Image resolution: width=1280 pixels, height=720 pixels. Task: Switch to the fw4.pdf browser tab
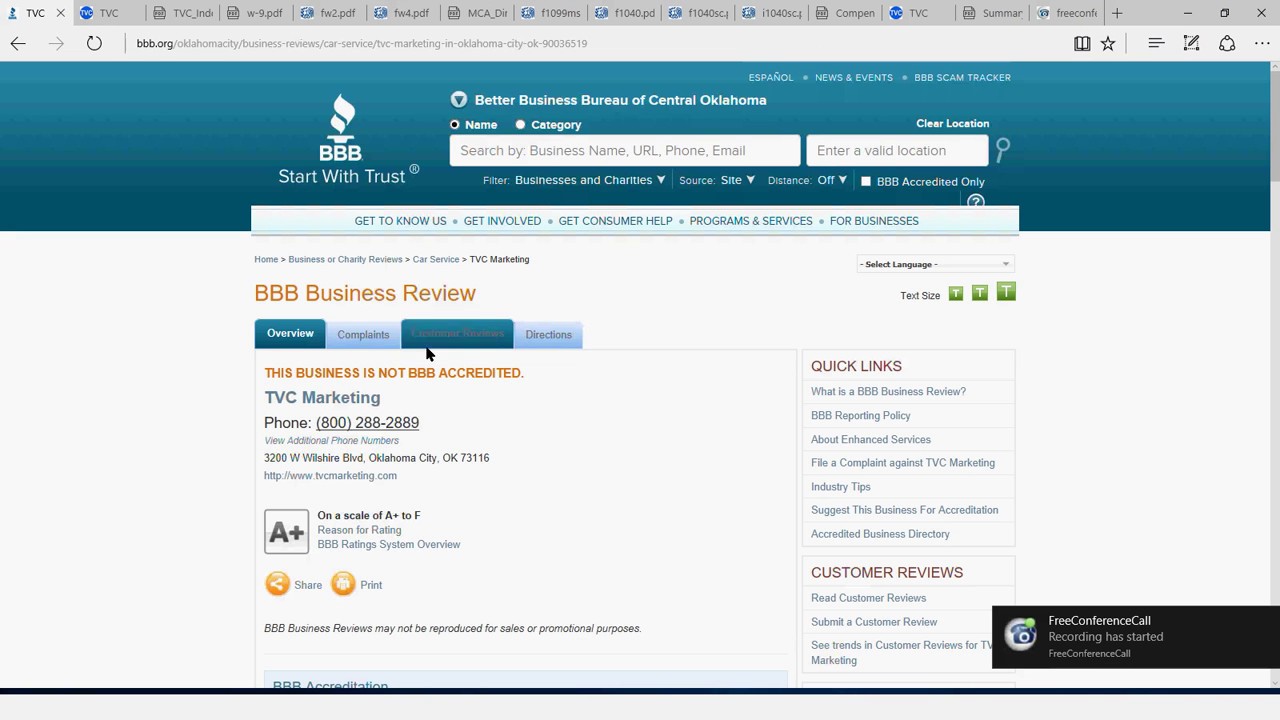[x=402, y=13]
